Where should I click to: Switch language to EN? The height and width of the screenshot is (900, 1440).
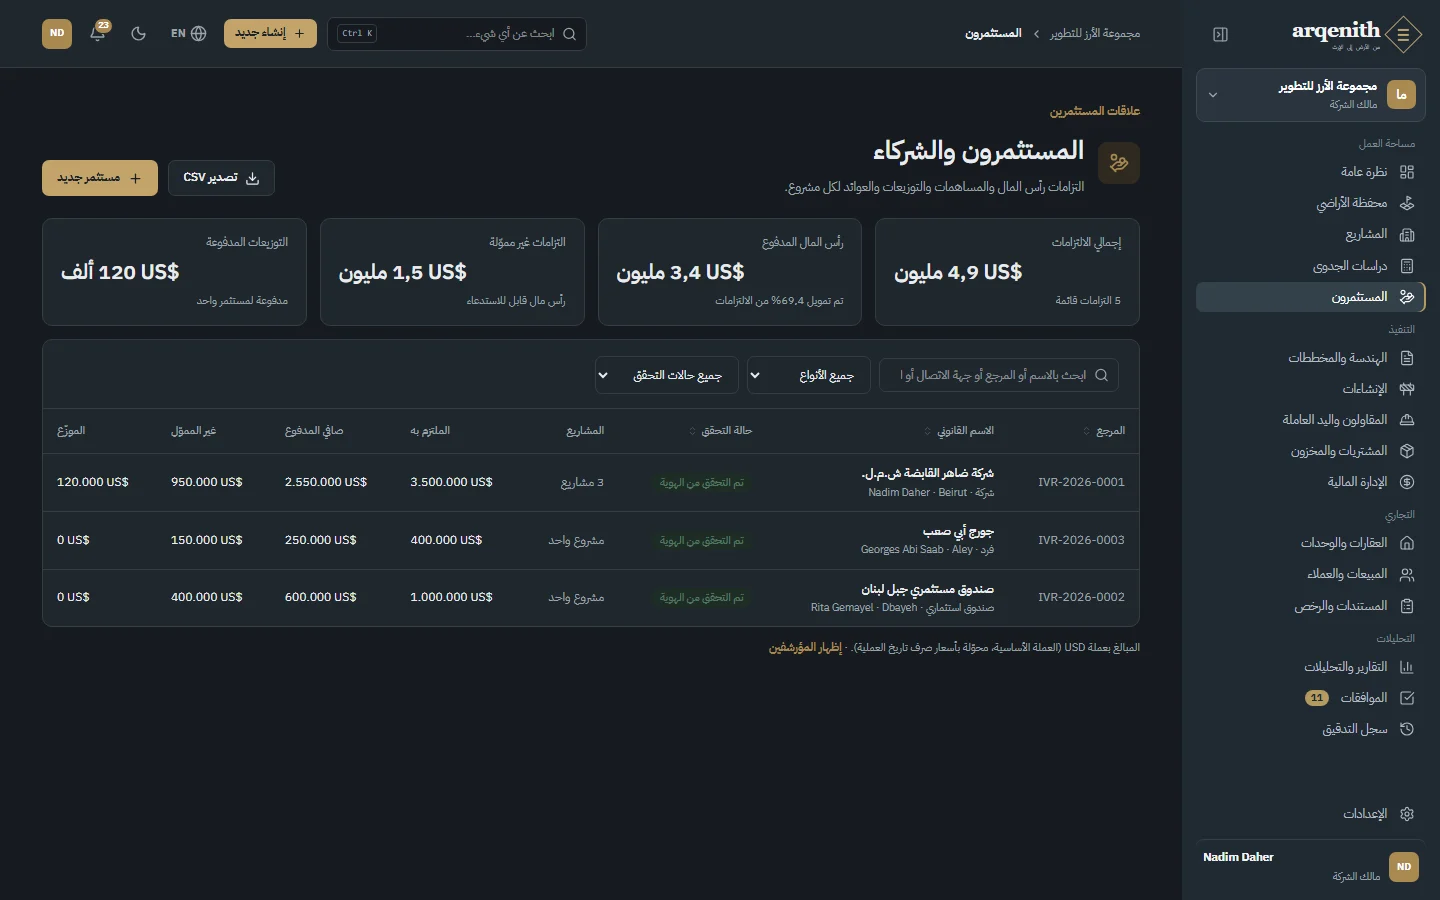coord(188,33)
